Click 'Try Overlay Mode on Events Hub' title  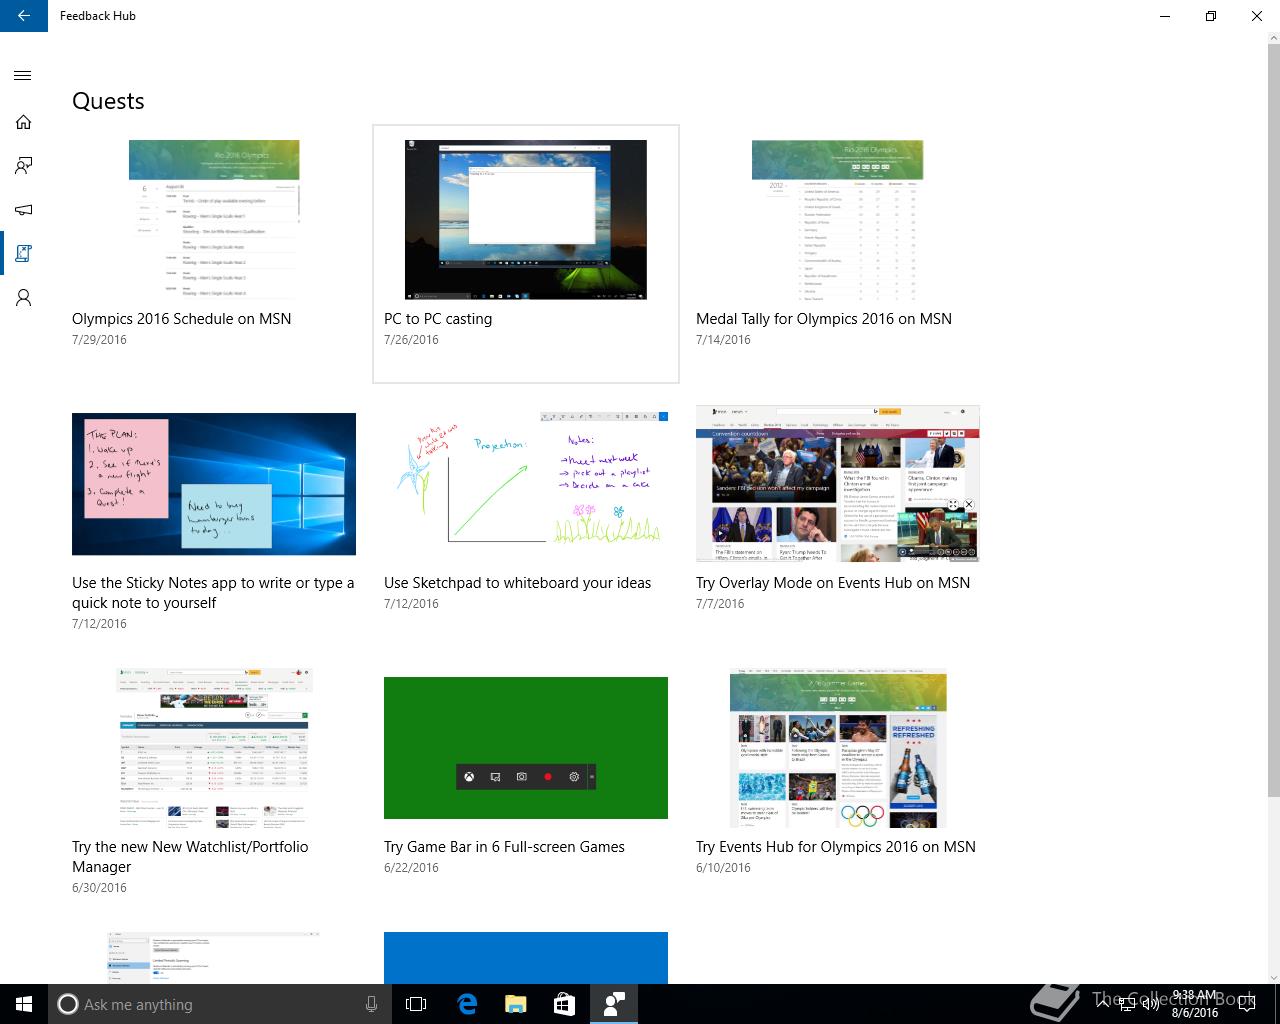point(833,583)
